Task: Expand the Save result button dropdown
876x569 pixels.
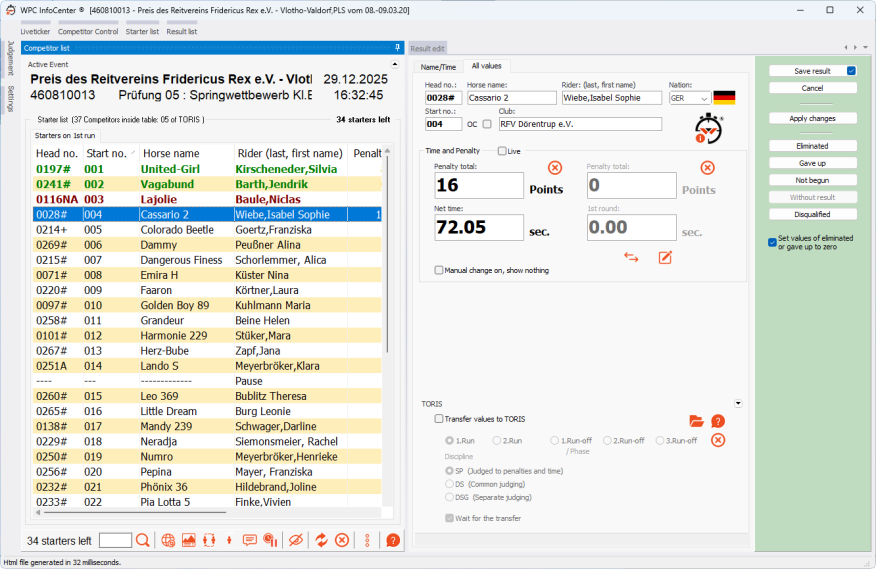Action: 851,71
